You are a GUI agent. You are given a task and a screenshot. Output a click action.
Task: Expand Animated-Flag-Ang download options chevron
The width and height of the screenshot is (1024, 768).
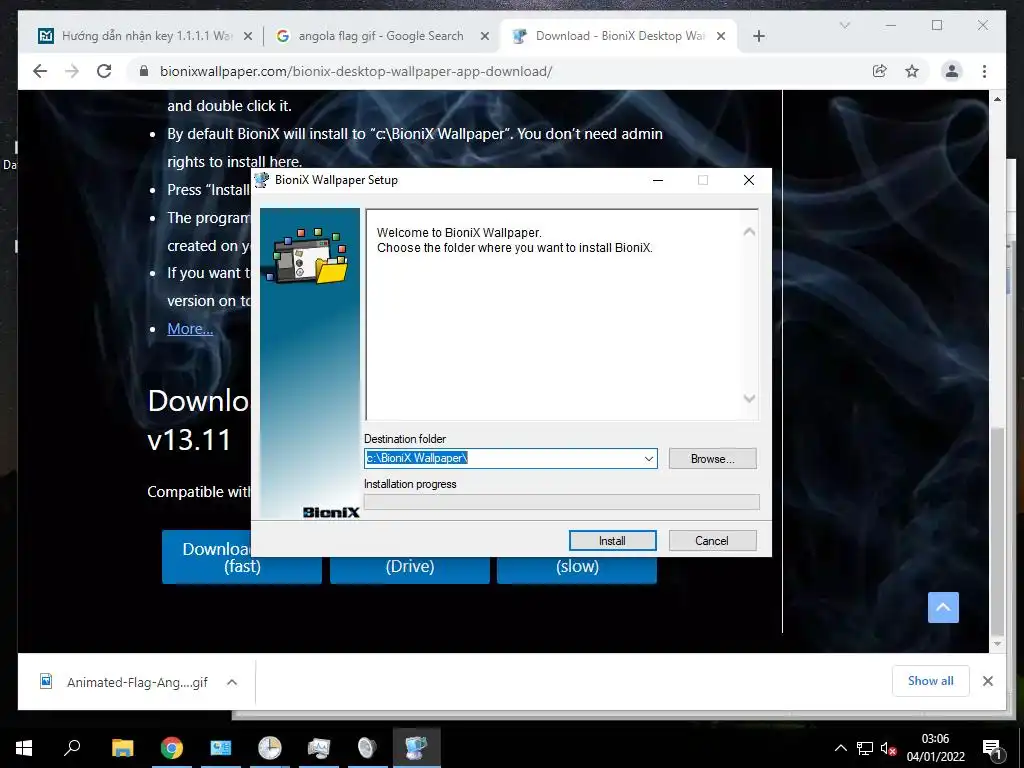coord(231,682)
